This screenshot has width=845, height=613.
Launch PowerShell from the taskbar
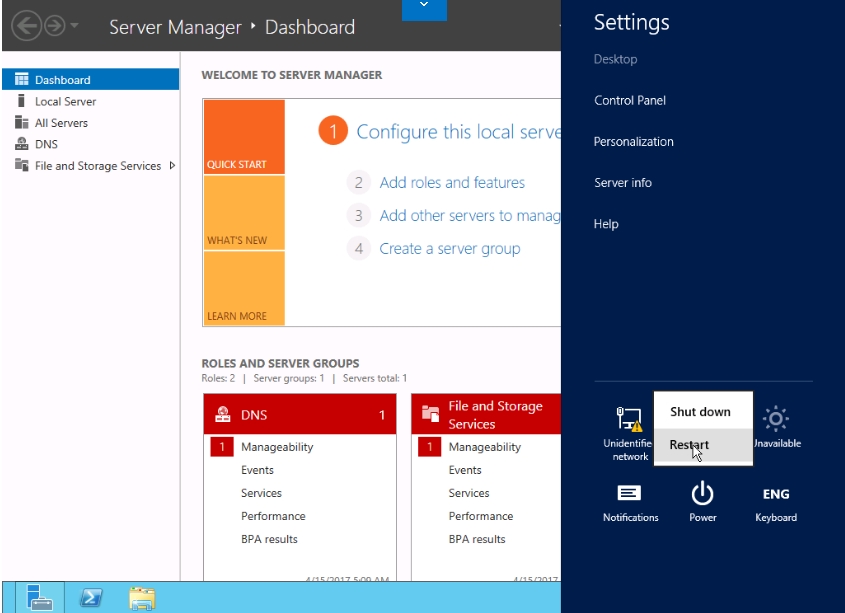click(91, 597)
